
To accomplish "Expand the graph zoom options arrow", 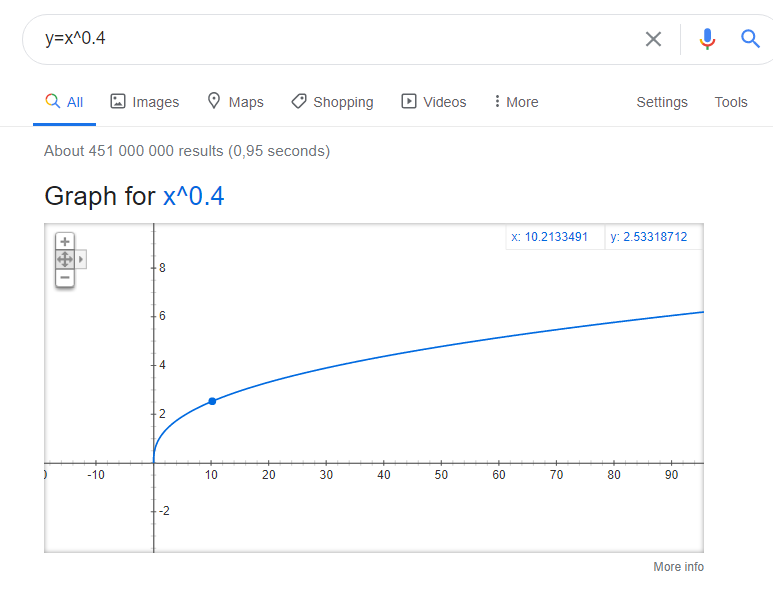I will pyautogui.click(x=81, y=259).
